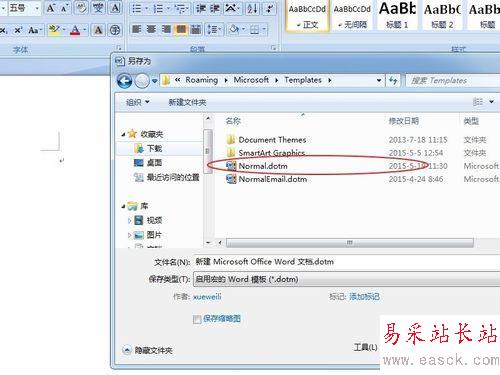Click 新建文件夹 button

187,102
